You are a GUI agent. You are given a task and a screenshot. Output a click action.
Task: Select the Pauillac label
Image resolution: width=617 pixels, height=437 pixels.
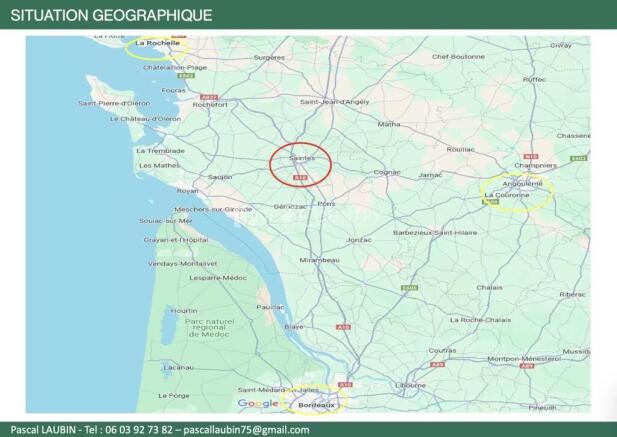click(x=270, y=307)
